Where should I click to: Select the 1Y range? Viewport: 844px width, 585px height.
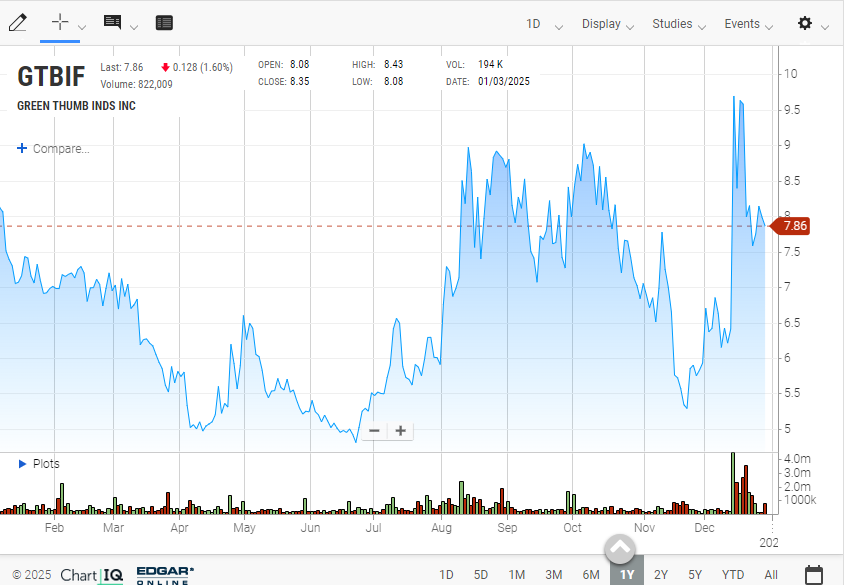pyautogui.click(x=627, y=574)
